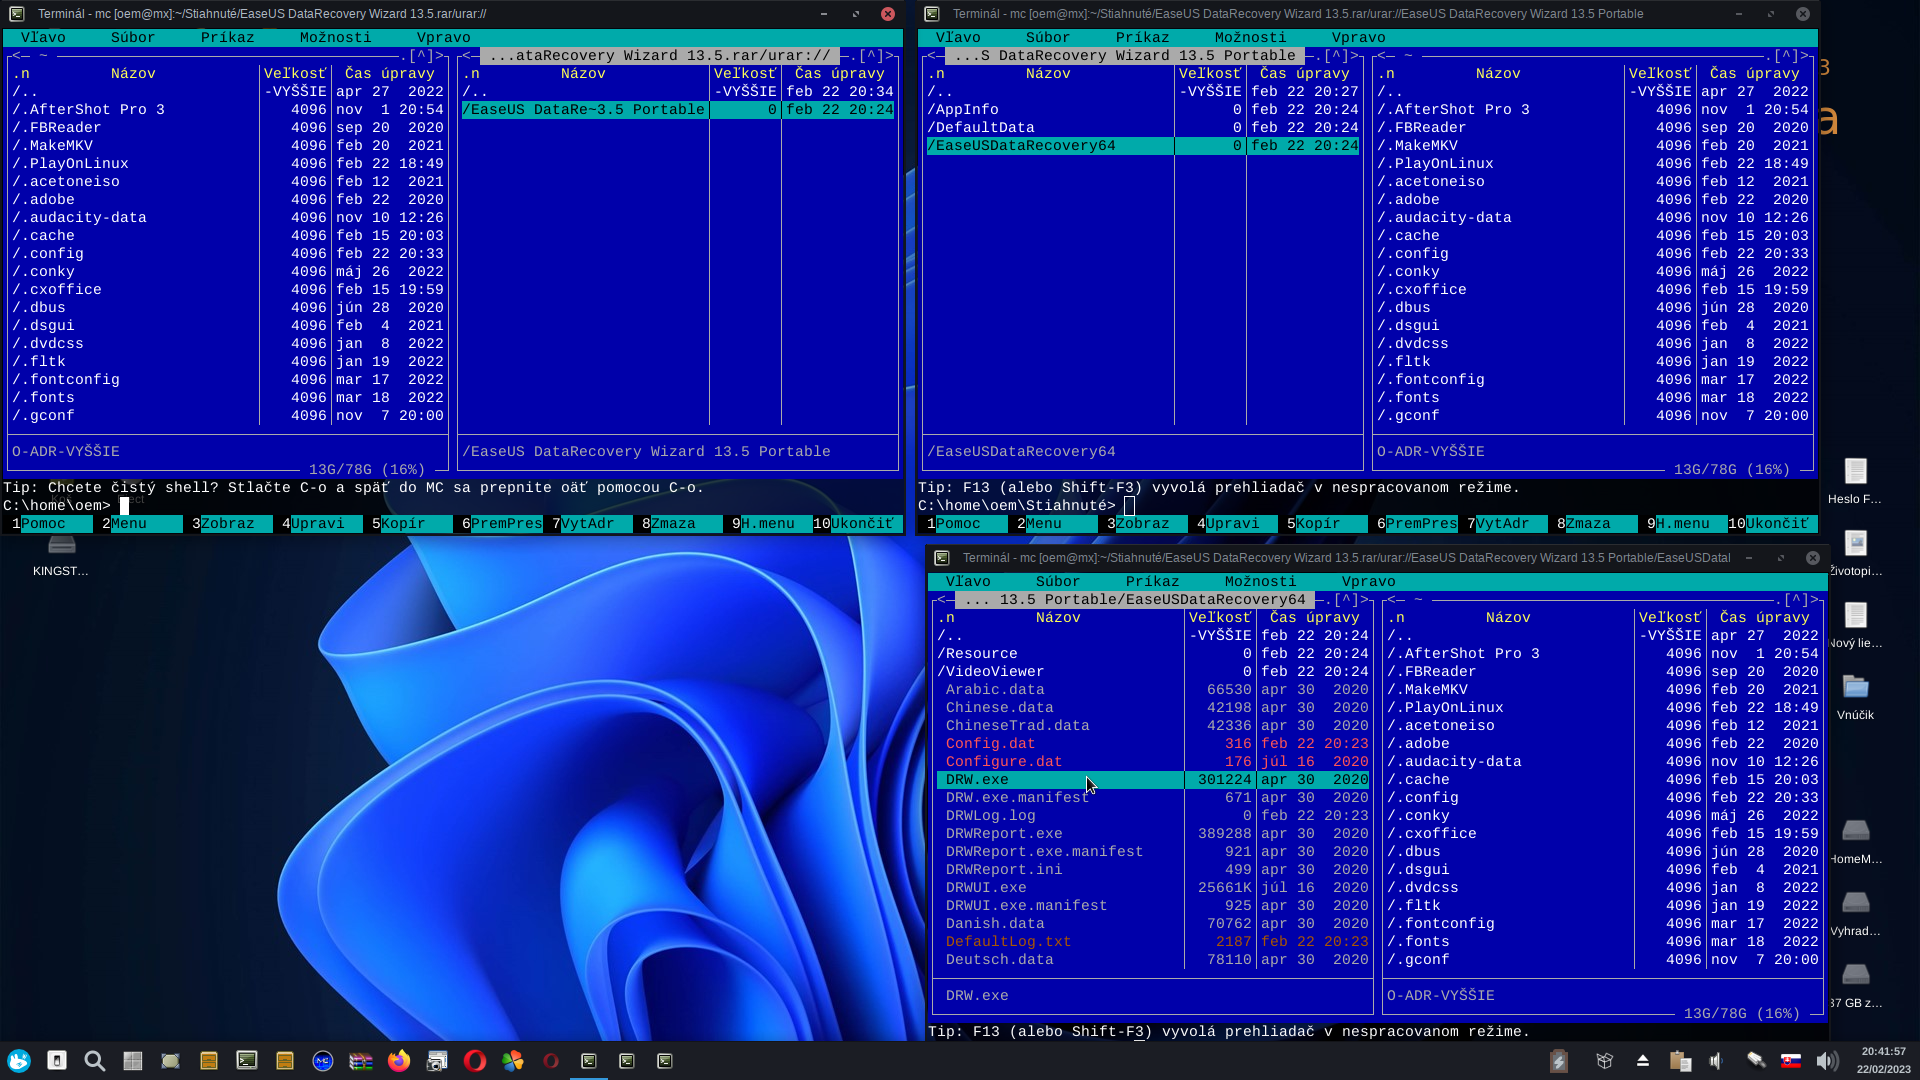Screen dimensions: 1920x1080
Task: Click the eject tray icon
Action: pos(1643,1061)
